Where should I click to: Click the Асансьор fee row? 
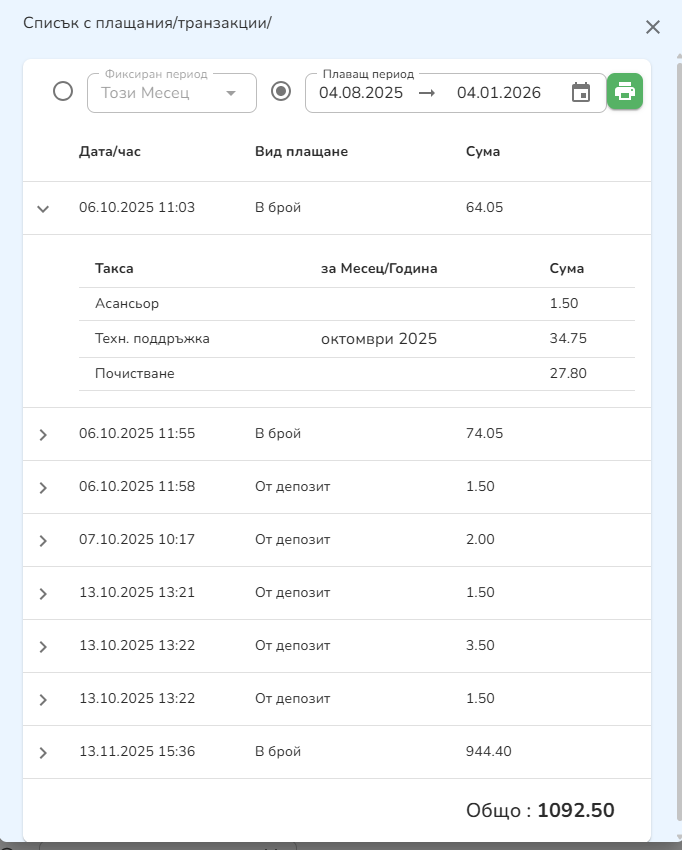click(119, 304)
